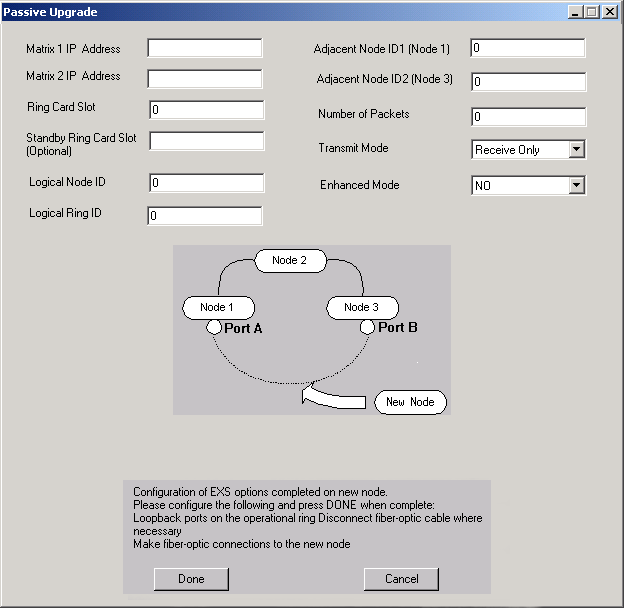Click the Matrix 1 IP Address field
Viewport: 624px width, 608px height.
click(x=204, y=48)
